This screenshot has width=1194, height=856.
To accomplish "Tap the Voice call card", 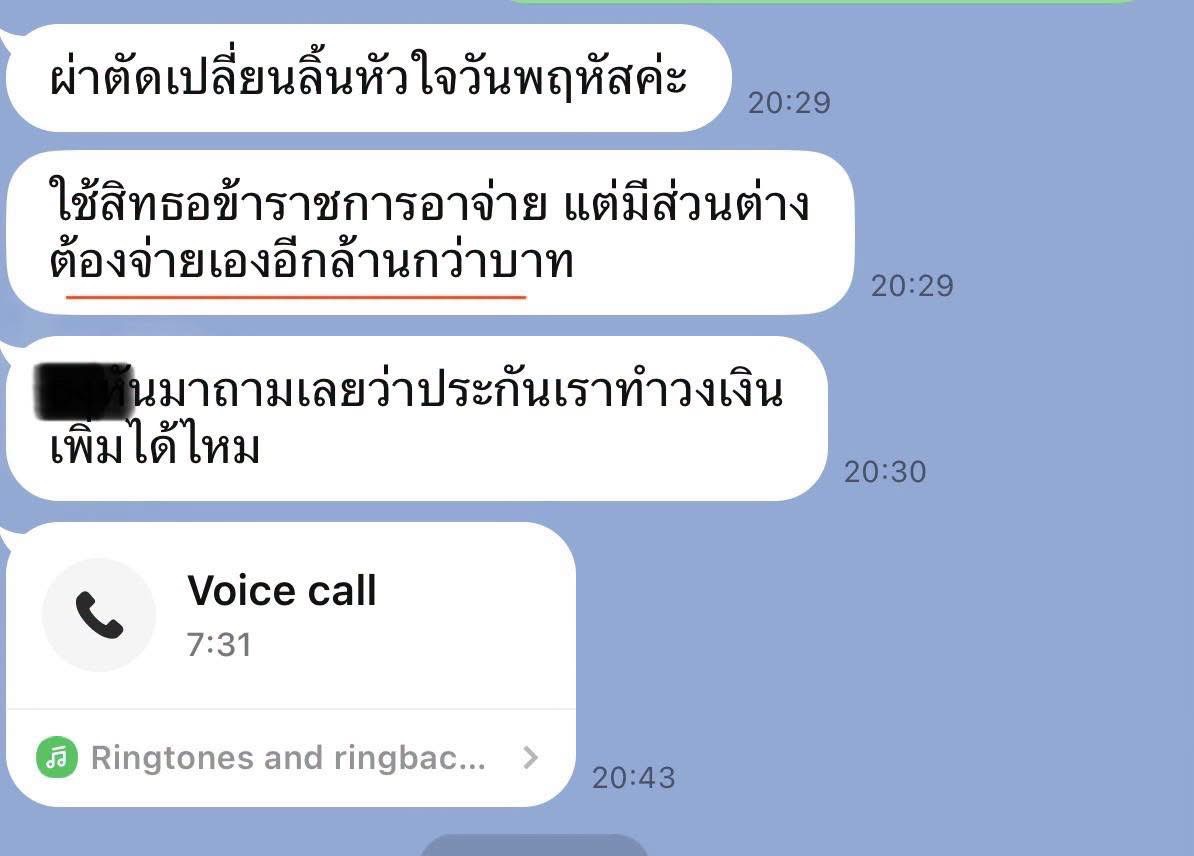I will (x=291, y=664).
